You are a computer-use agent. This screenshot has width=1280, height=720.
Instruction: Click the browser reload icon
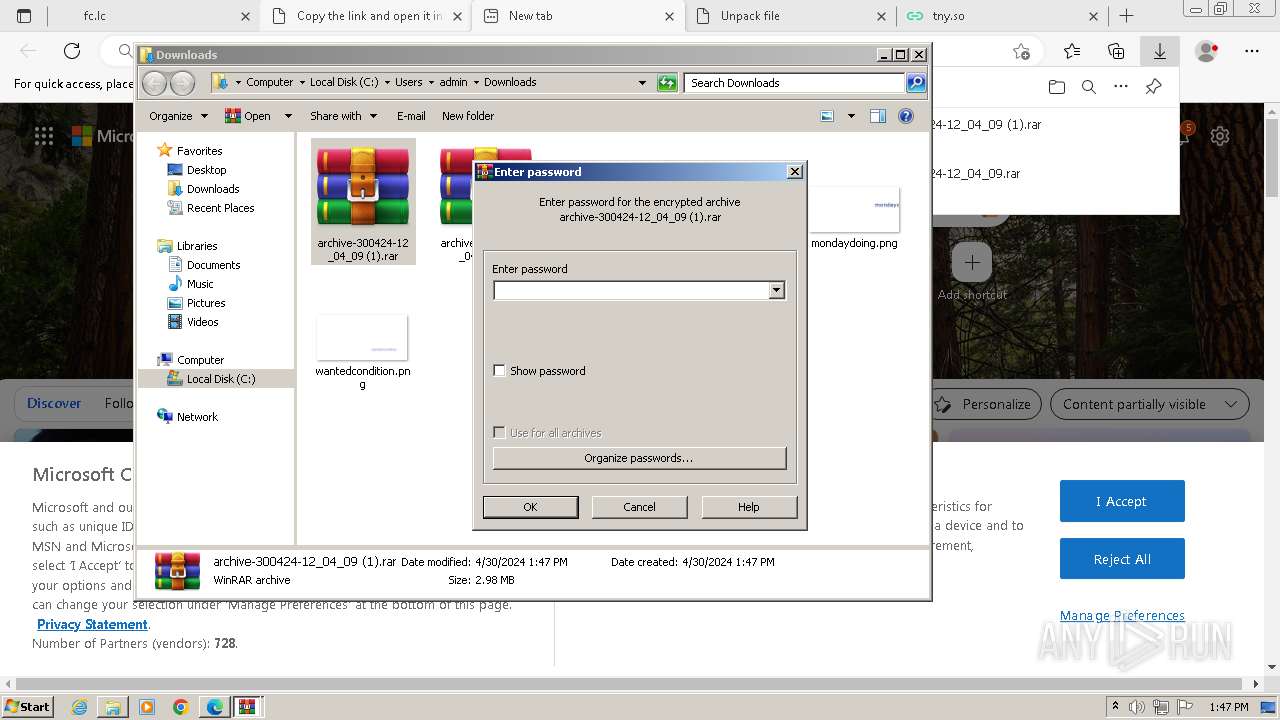pyautogui.click(x=72, y=51)
